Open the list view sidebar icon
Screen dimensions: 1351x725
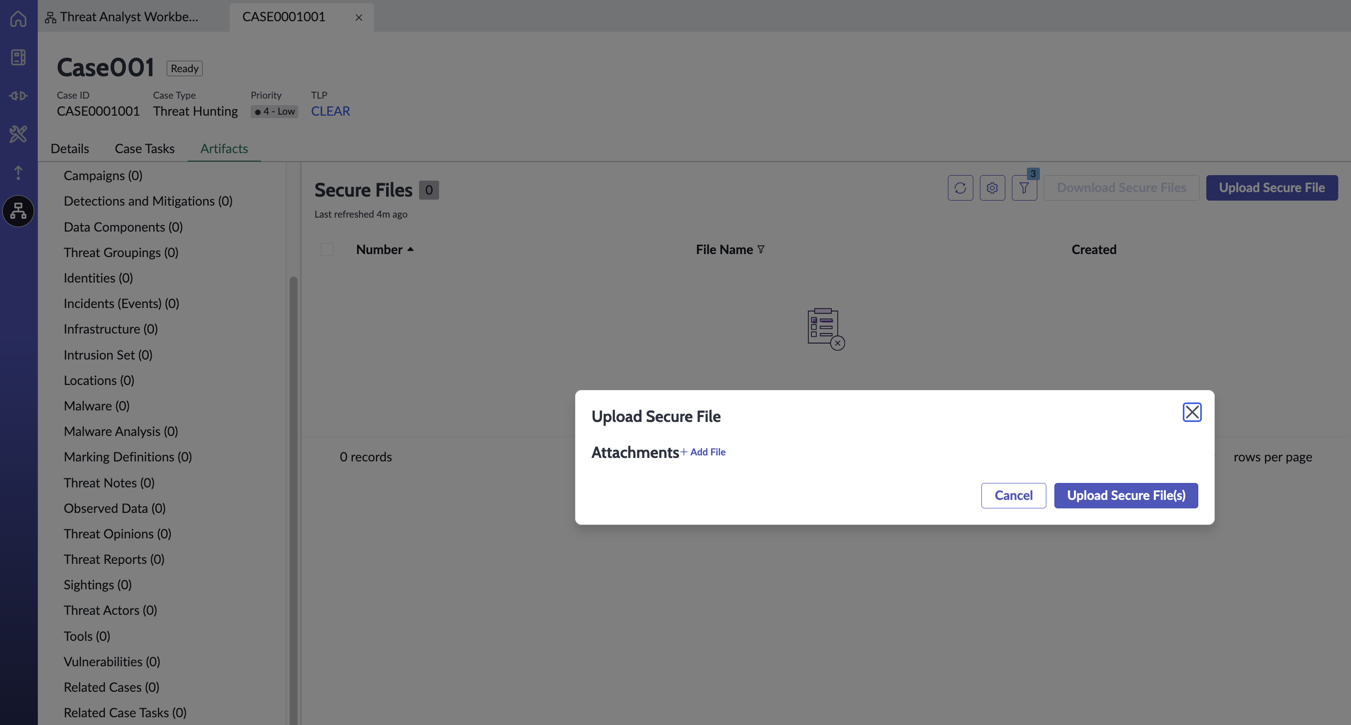(18, 57)
